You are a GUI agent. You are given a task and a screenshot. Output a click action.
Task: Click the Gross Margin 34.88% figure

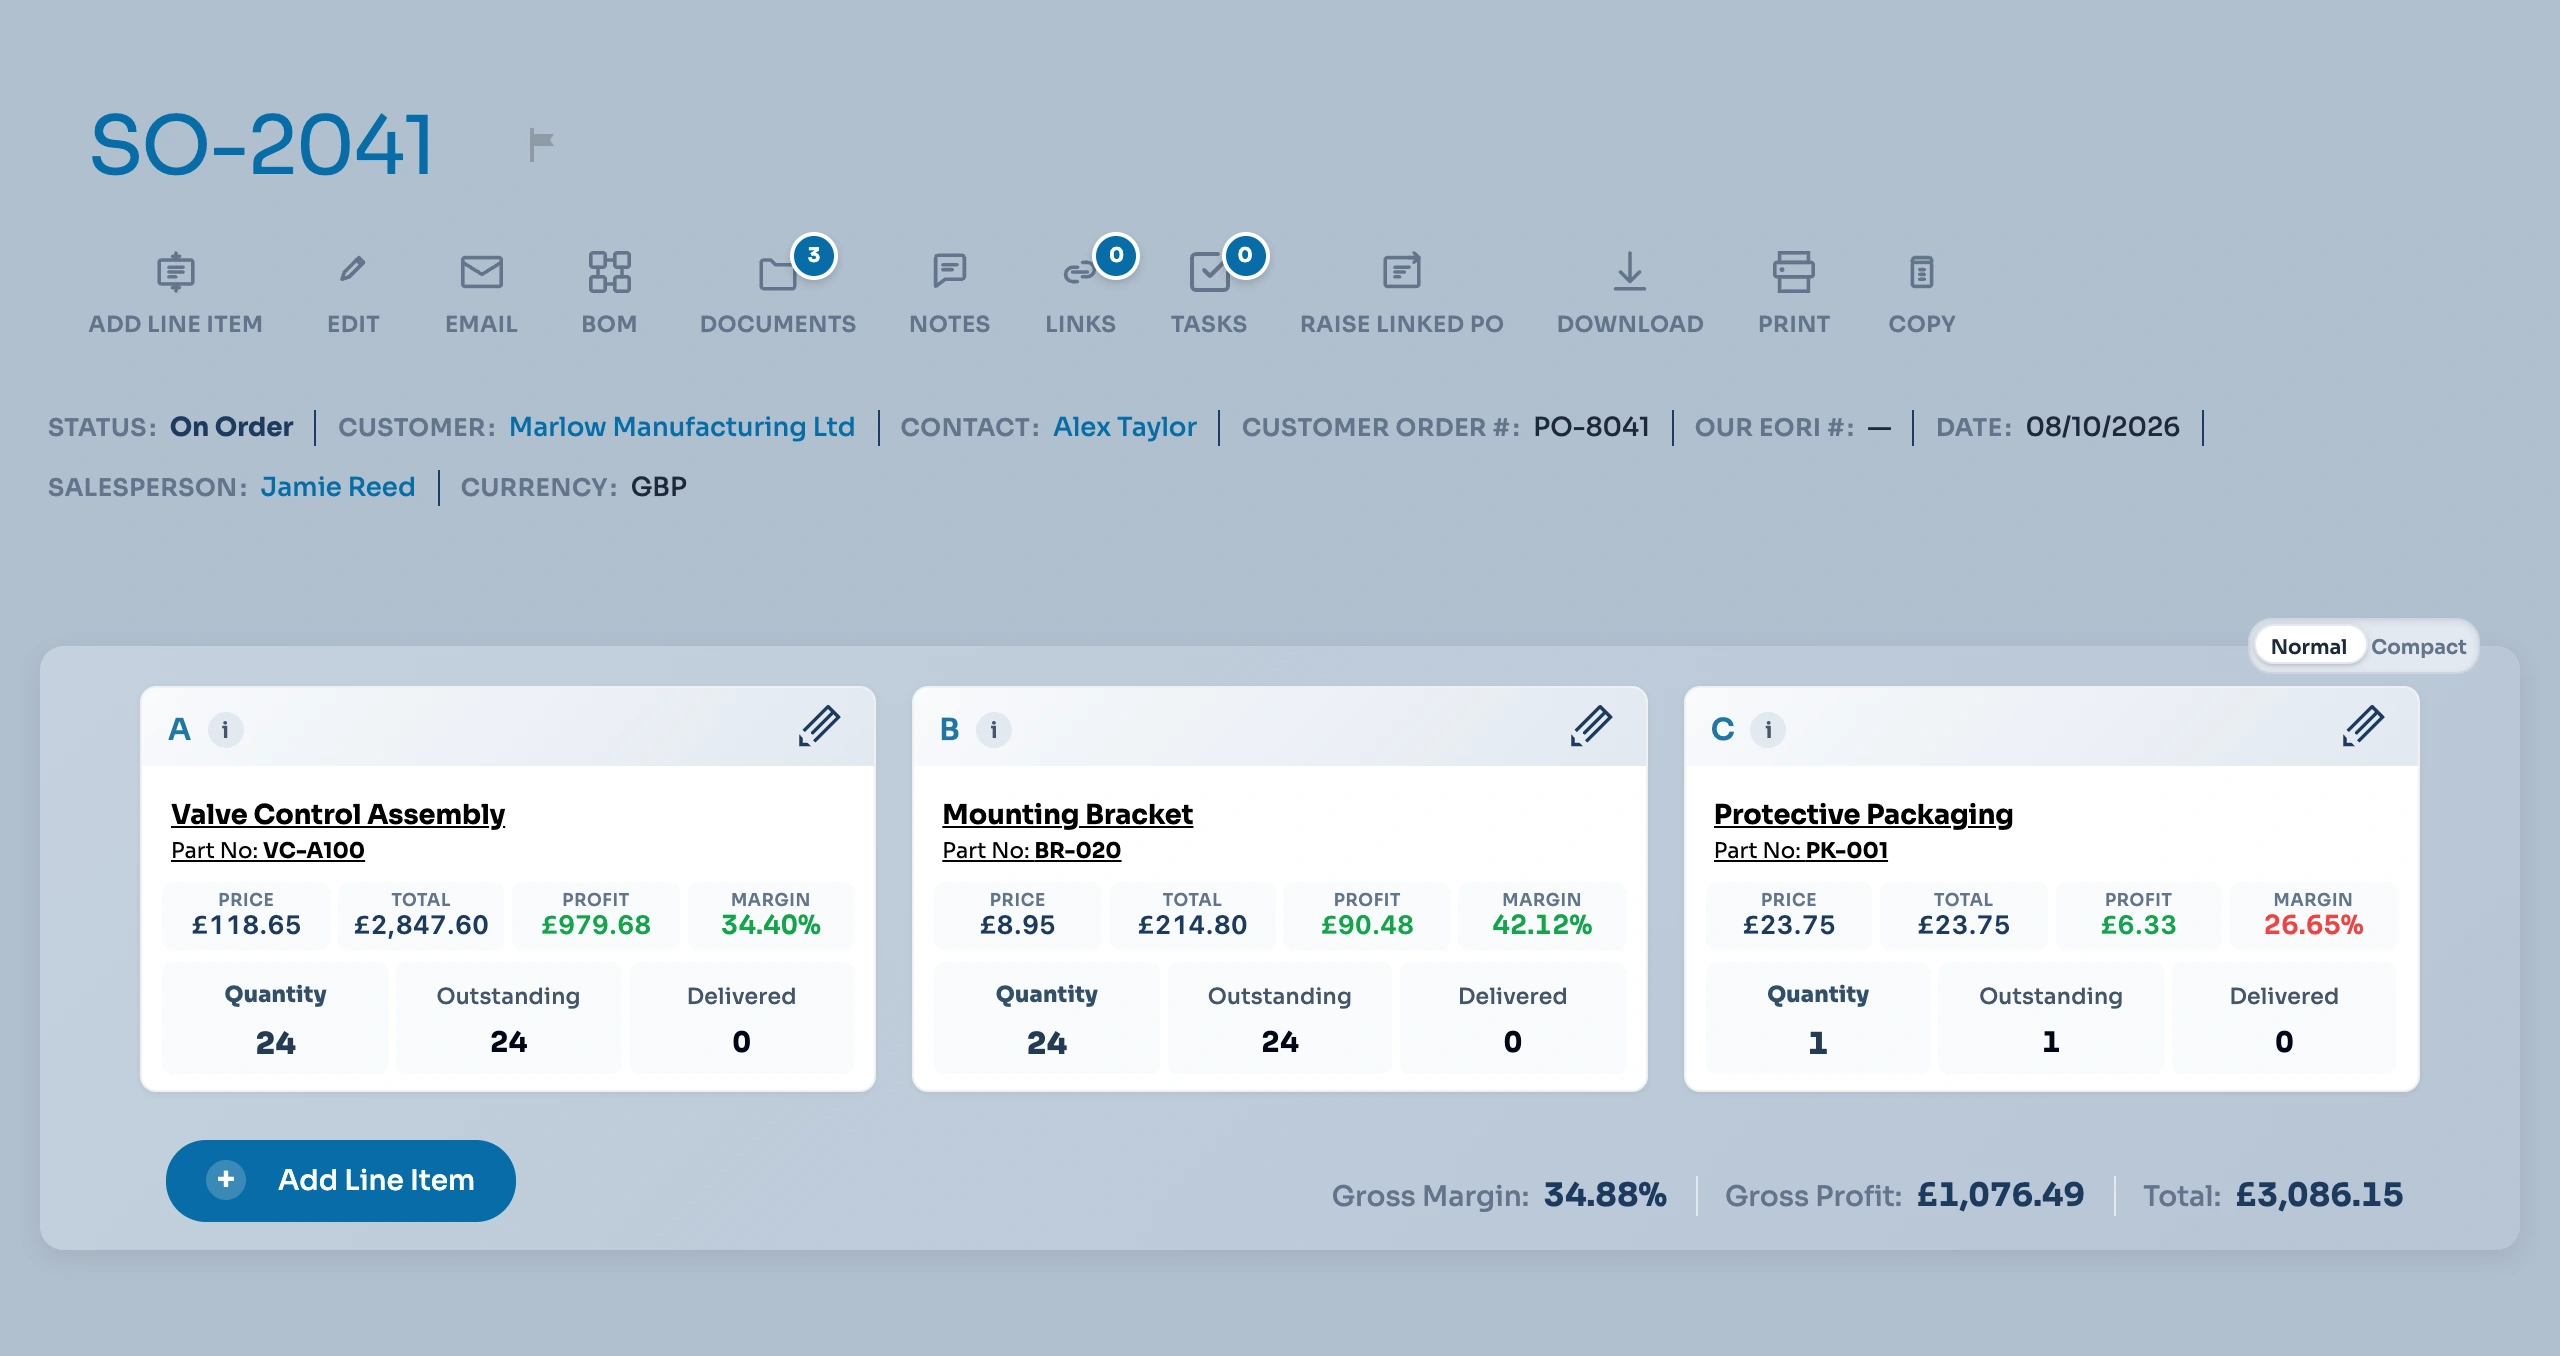[x=1605, y=1195]
